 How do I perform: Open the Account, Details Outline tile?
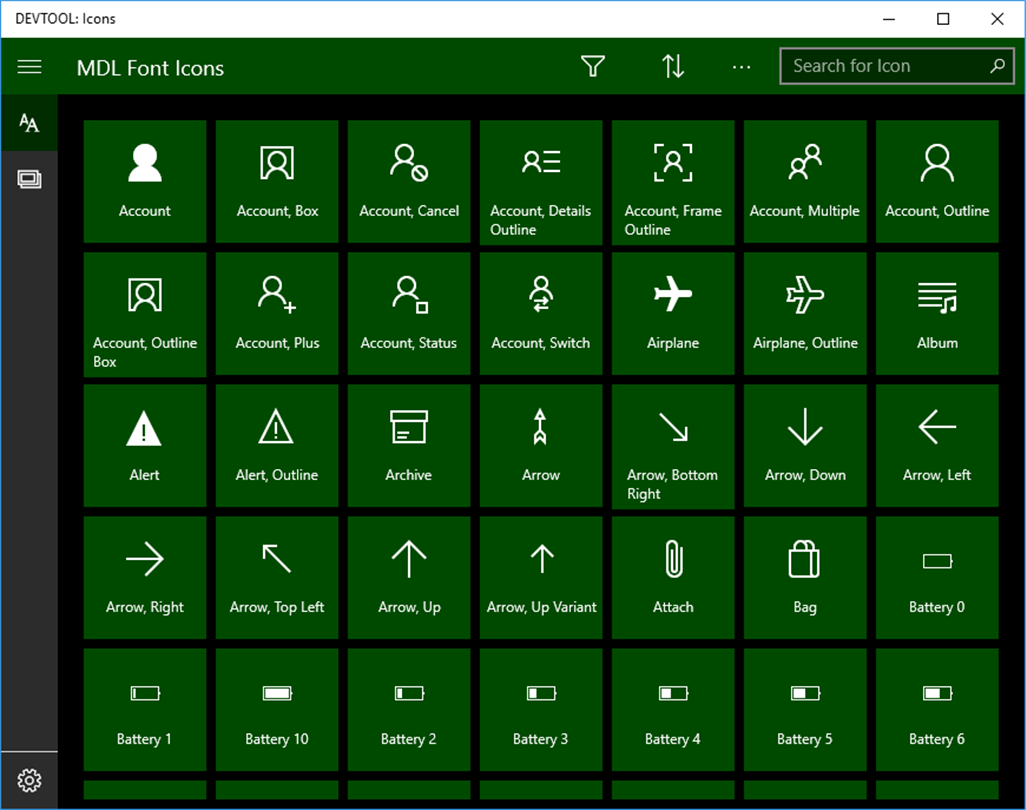[x=541, y=183]
